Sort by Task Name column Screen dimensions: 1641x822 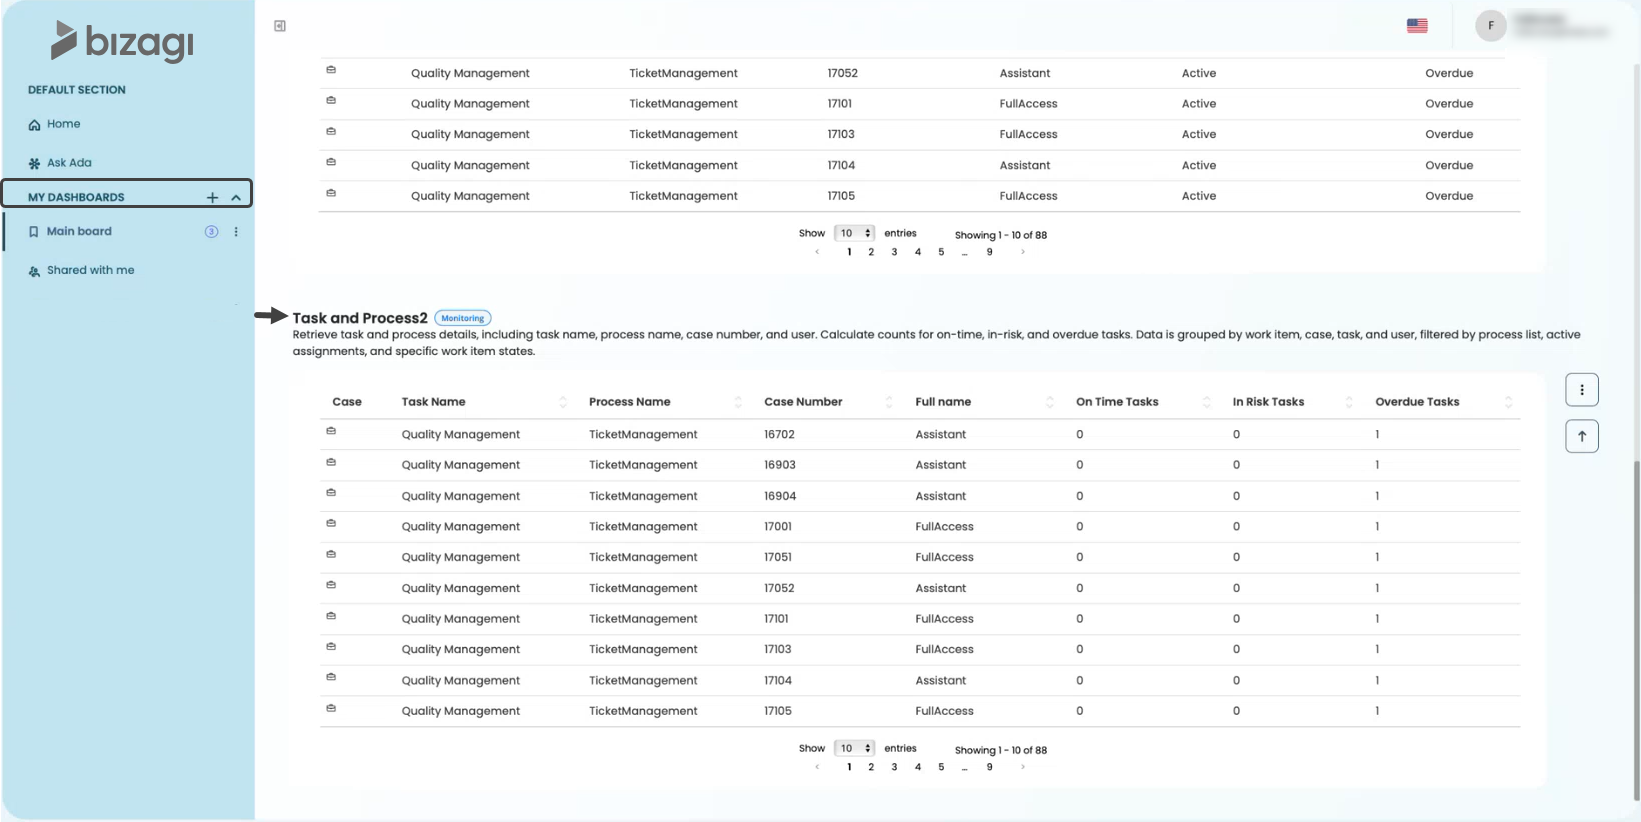click(563, 402)
